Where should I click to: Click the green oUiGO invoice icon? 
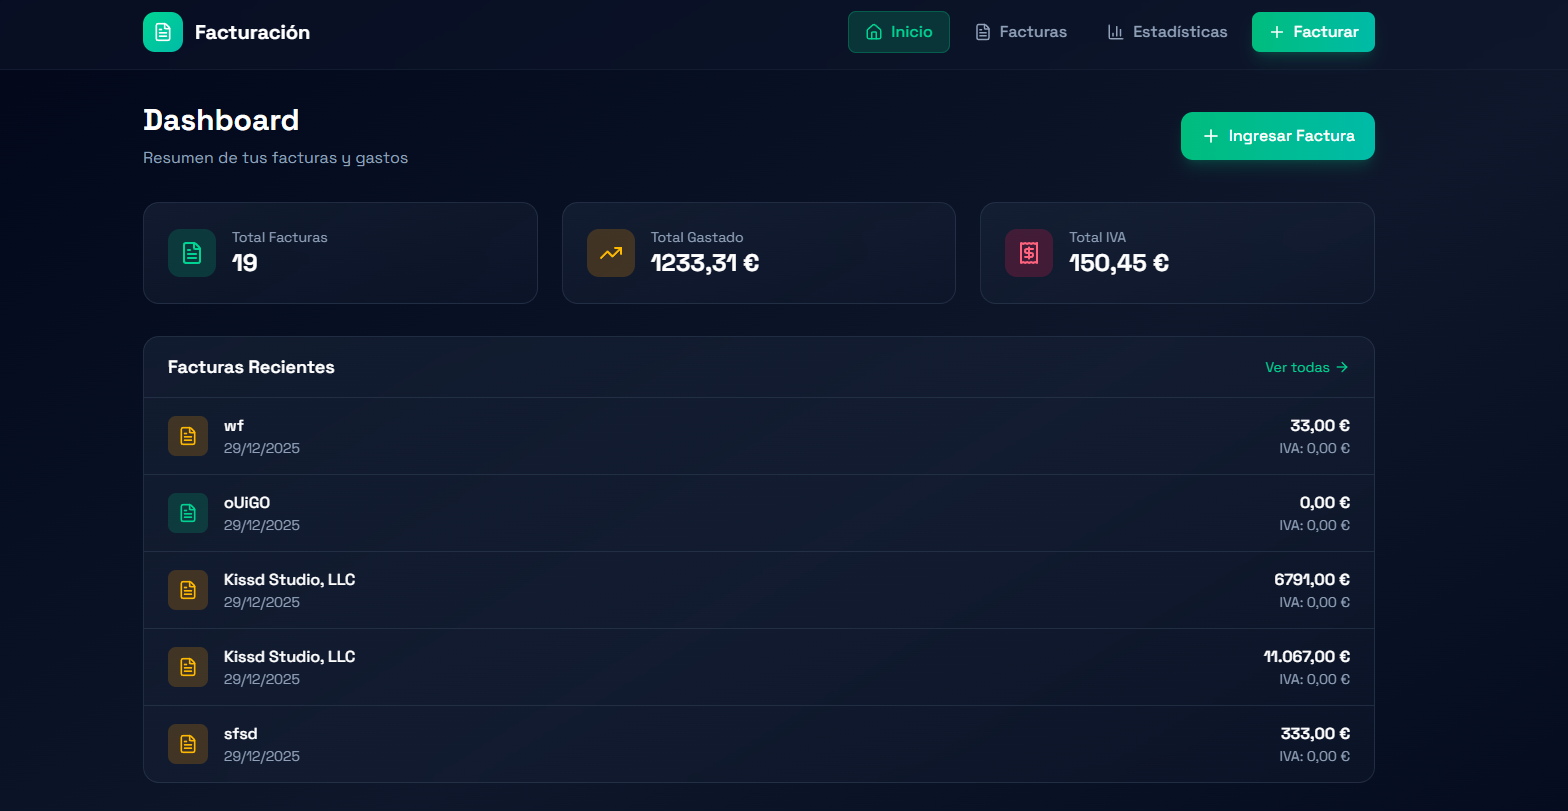188,513
